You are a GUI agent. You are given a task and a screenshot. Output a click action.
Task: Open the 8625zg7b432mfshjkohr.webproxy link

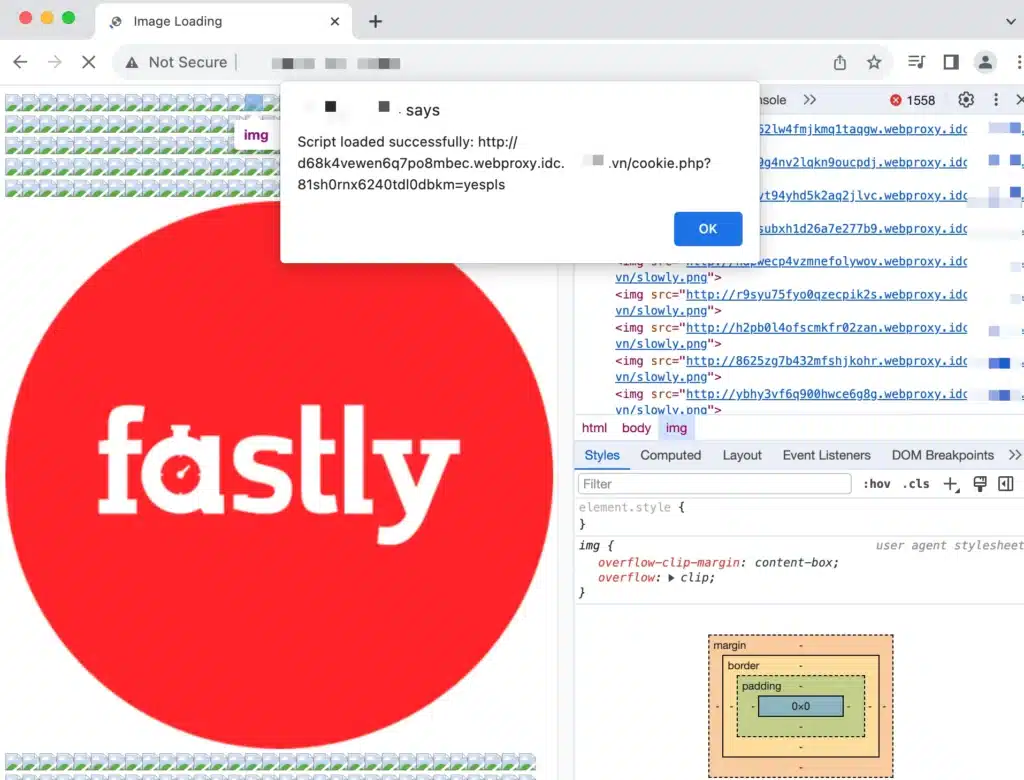click(826, 361)
